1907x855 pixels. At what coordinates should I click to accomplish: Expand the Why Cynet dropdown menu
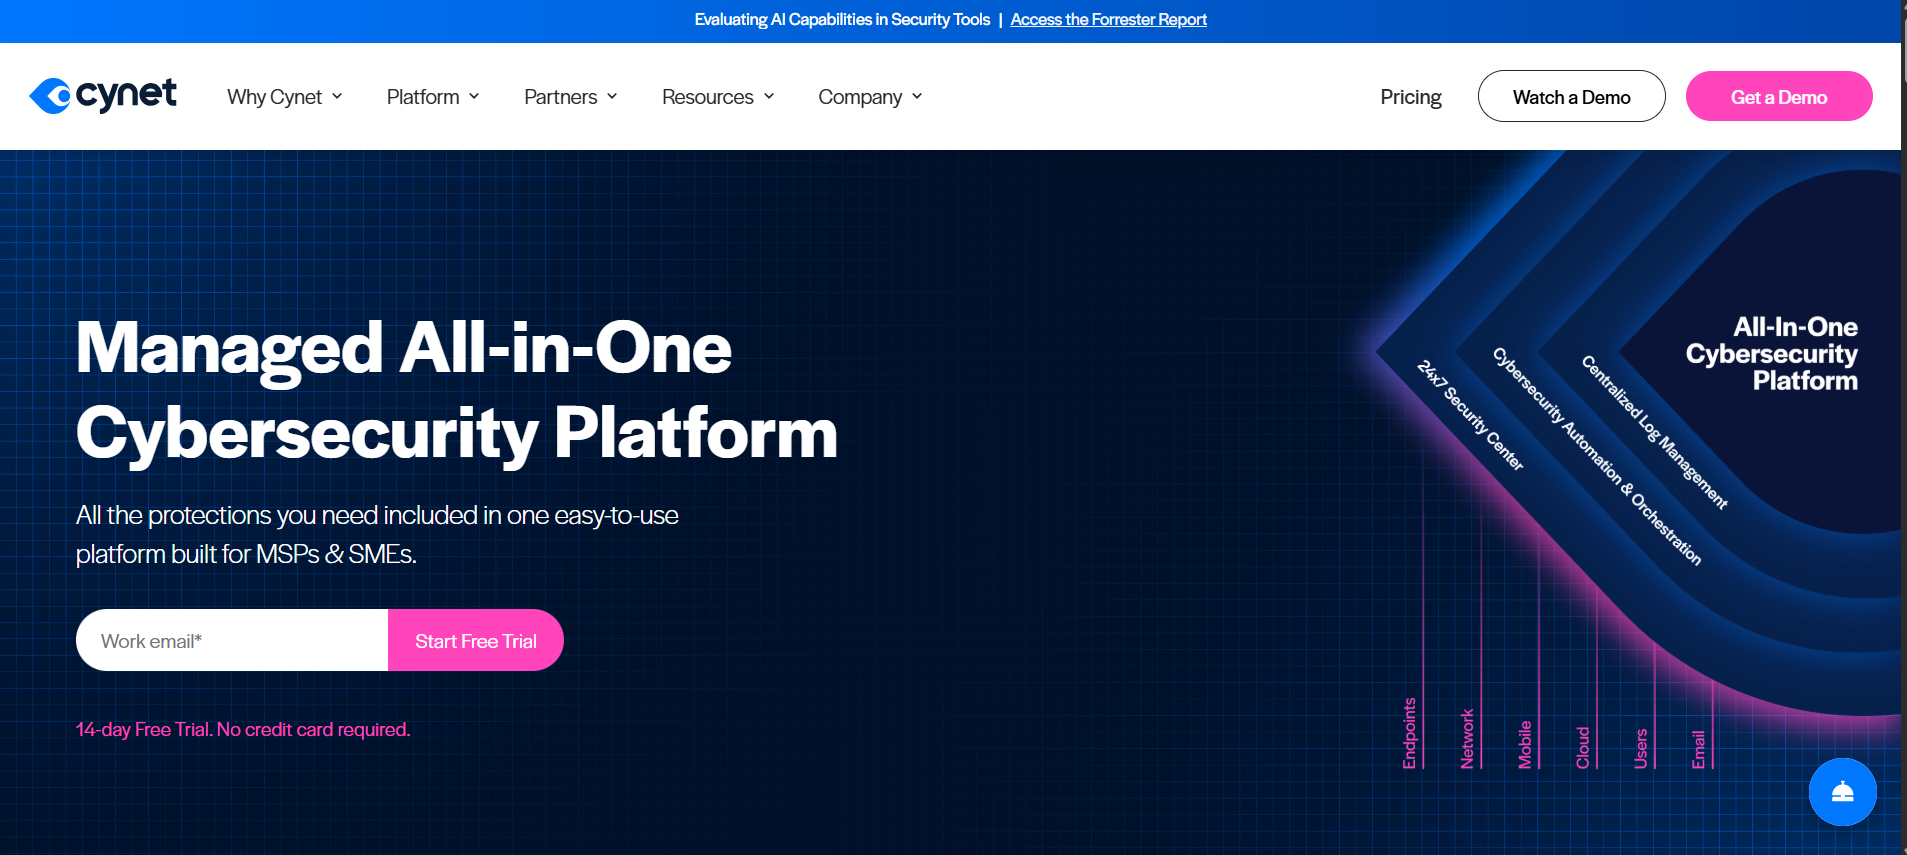(x=284, y=97)
